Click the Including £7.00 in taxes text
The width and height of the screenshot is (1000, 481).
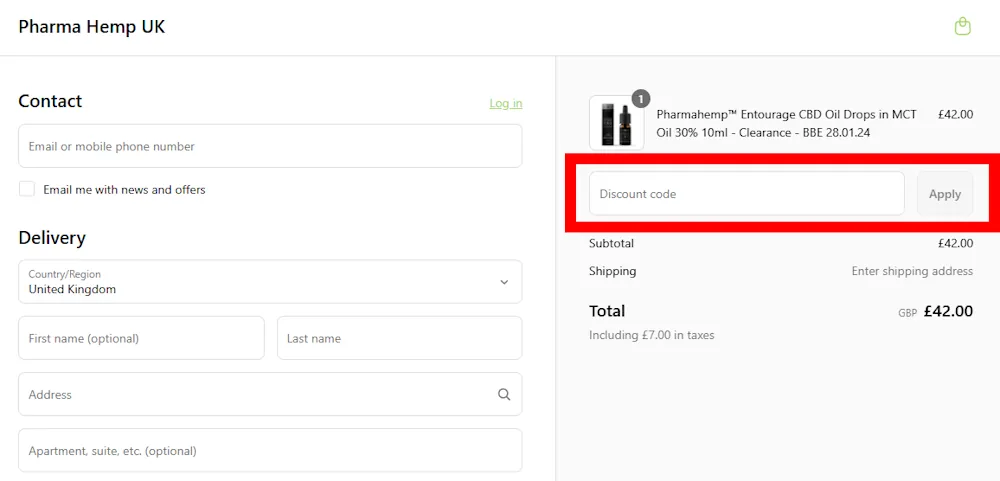click(x=652, y=335)
